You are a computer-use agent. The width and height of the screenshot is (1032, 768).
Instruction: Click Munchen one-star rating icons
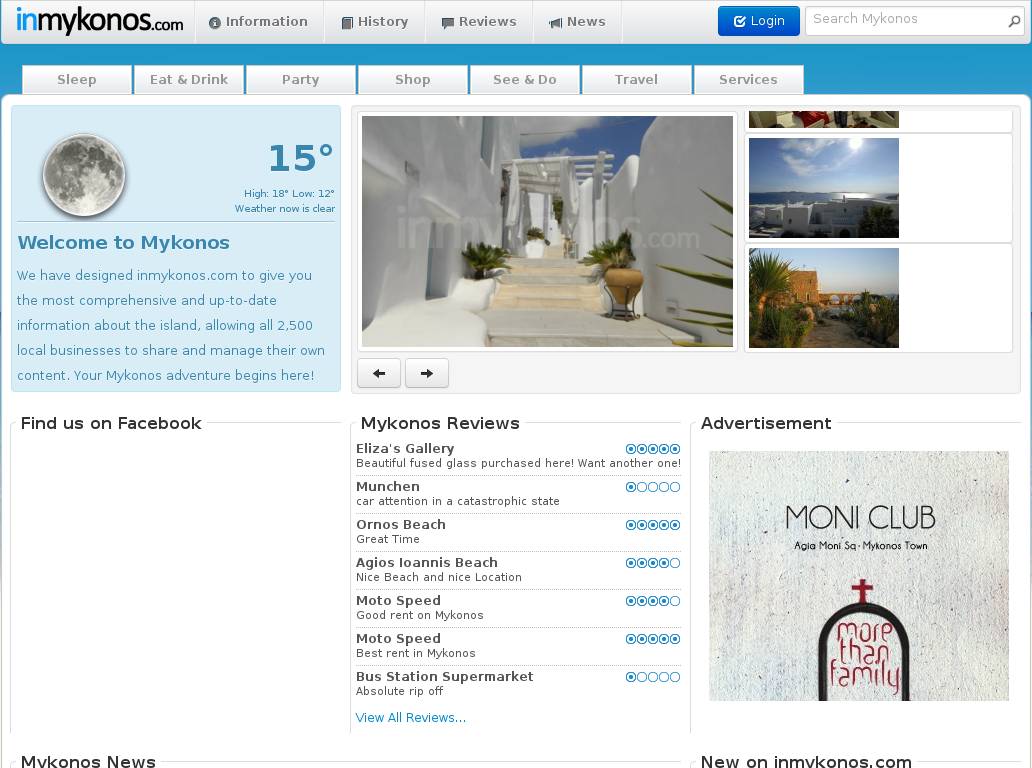(x=653, y=487)
